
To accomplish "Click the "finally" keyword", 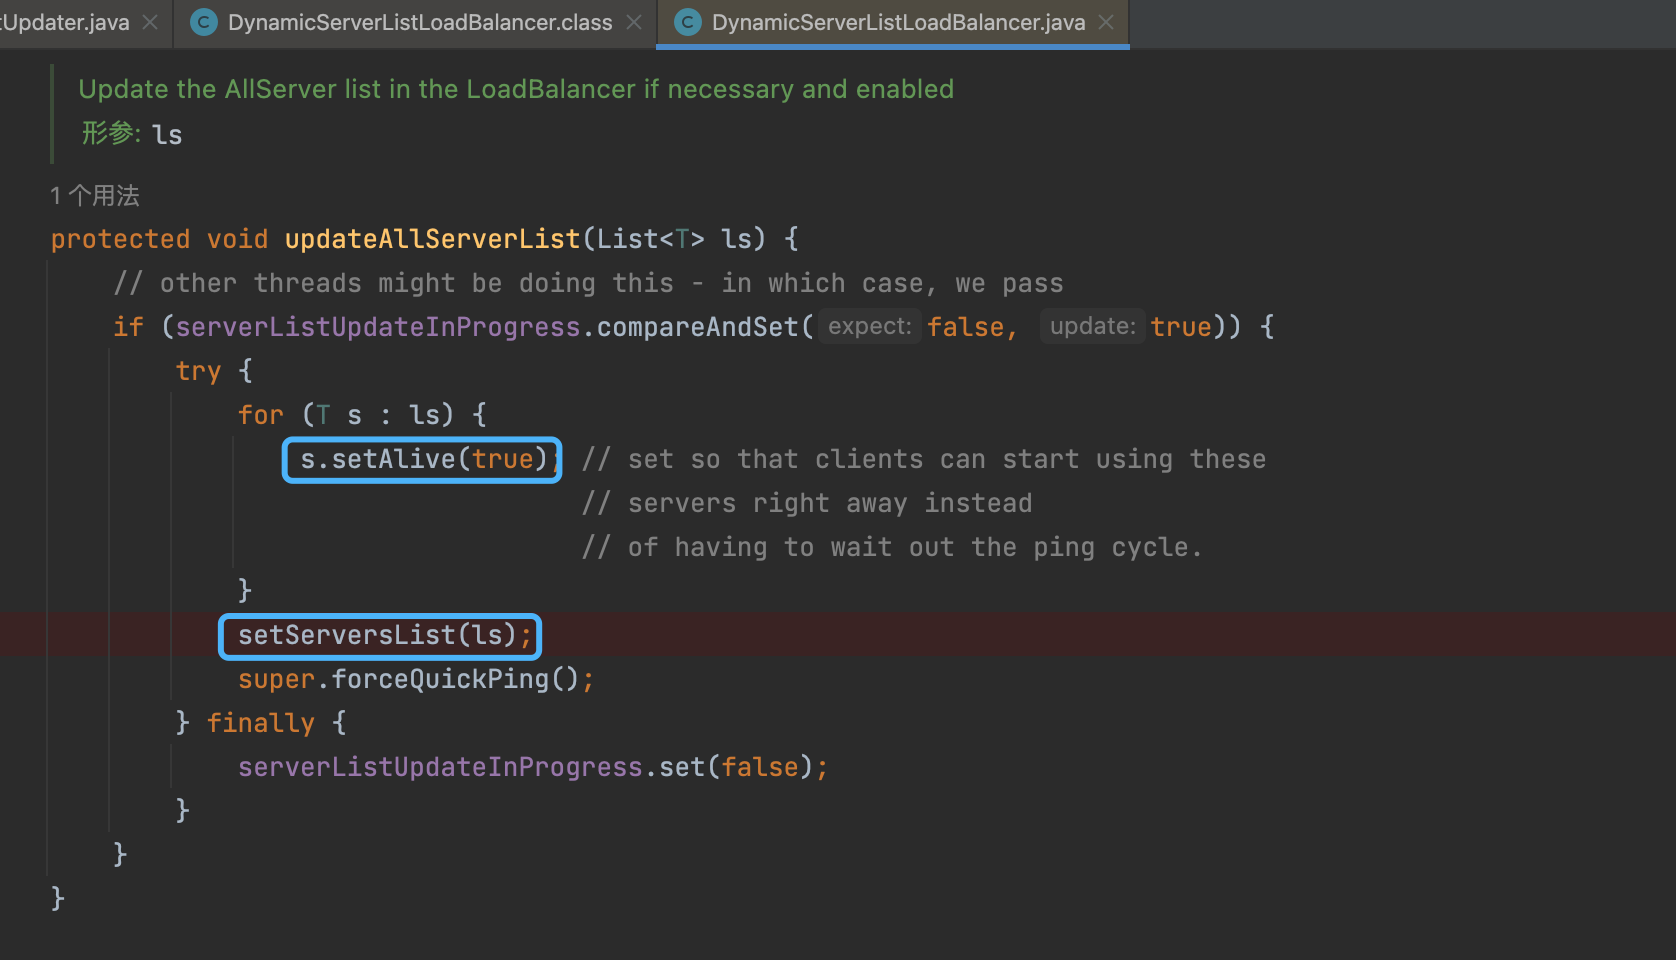I will 260,723.
